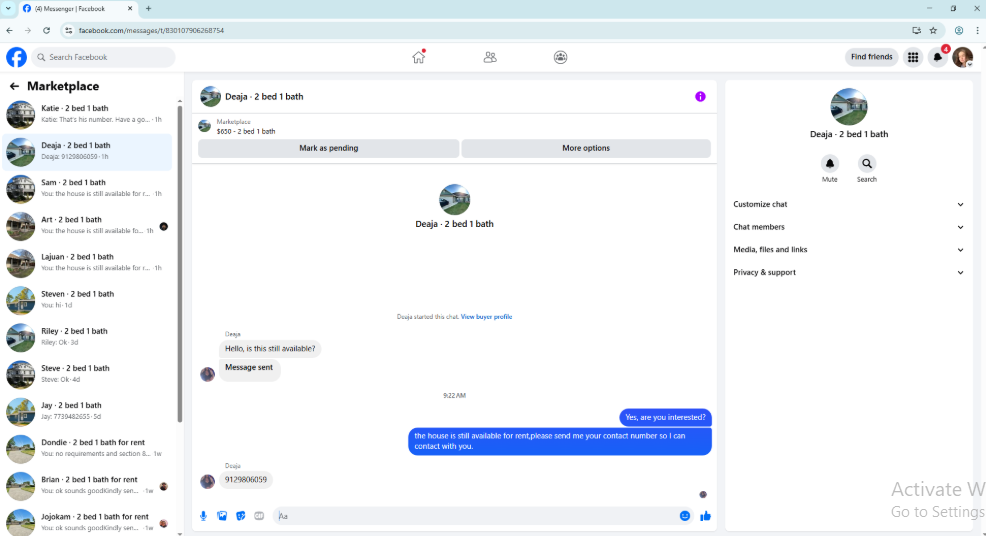986x536 pixels.
Task: Click Deaja's message 9129806059
Action: point(246,480)
